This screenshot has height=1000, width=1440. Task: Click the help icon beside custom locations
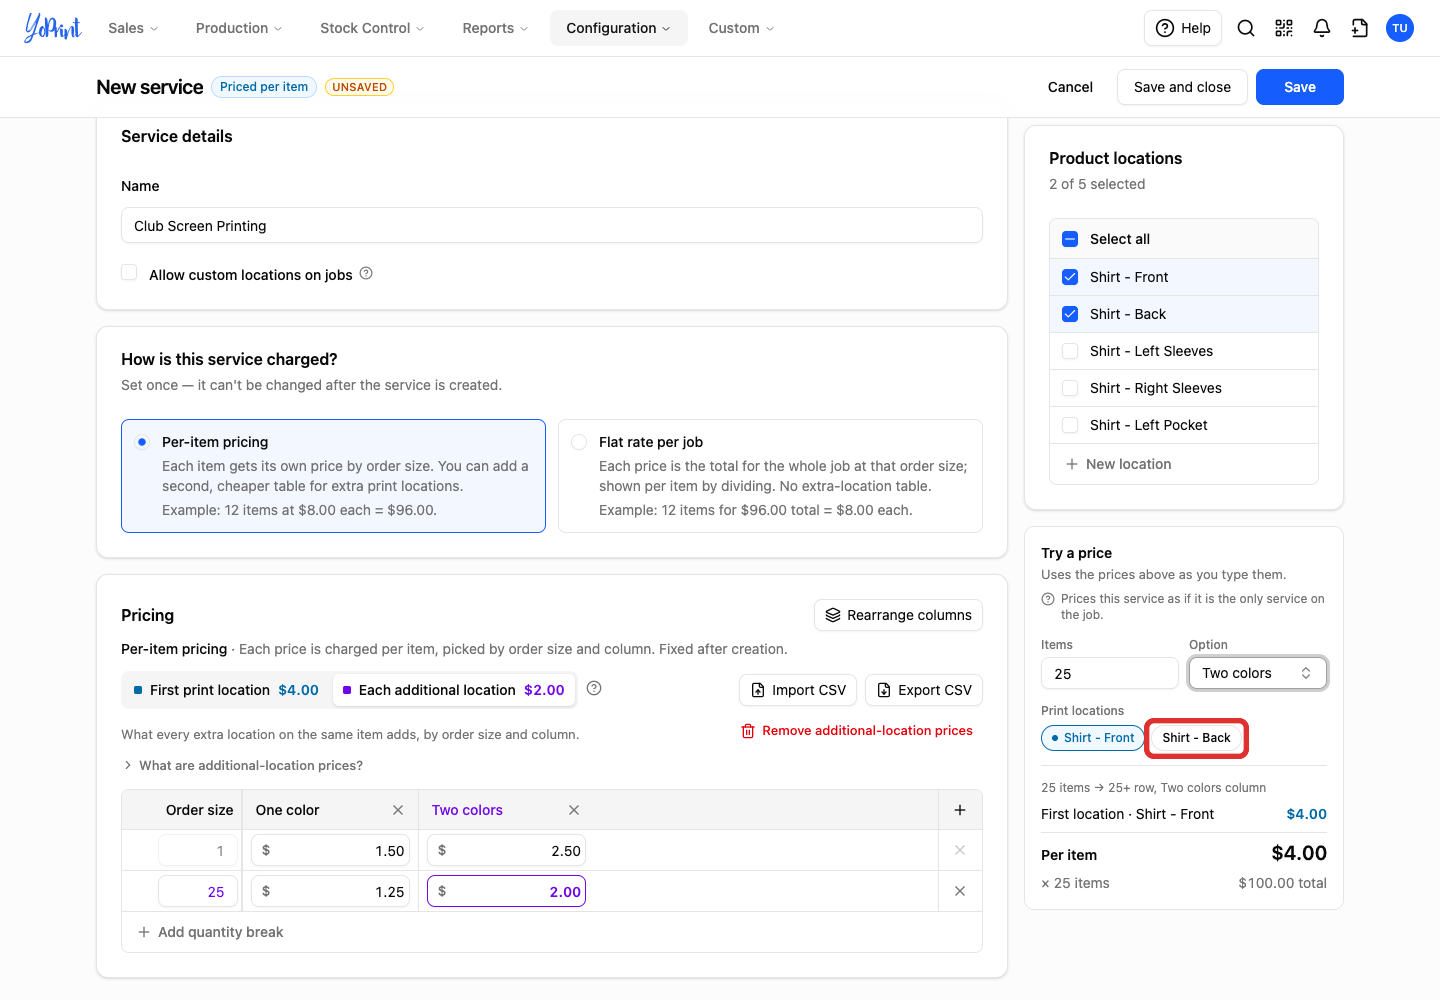(x=366, y=273)
